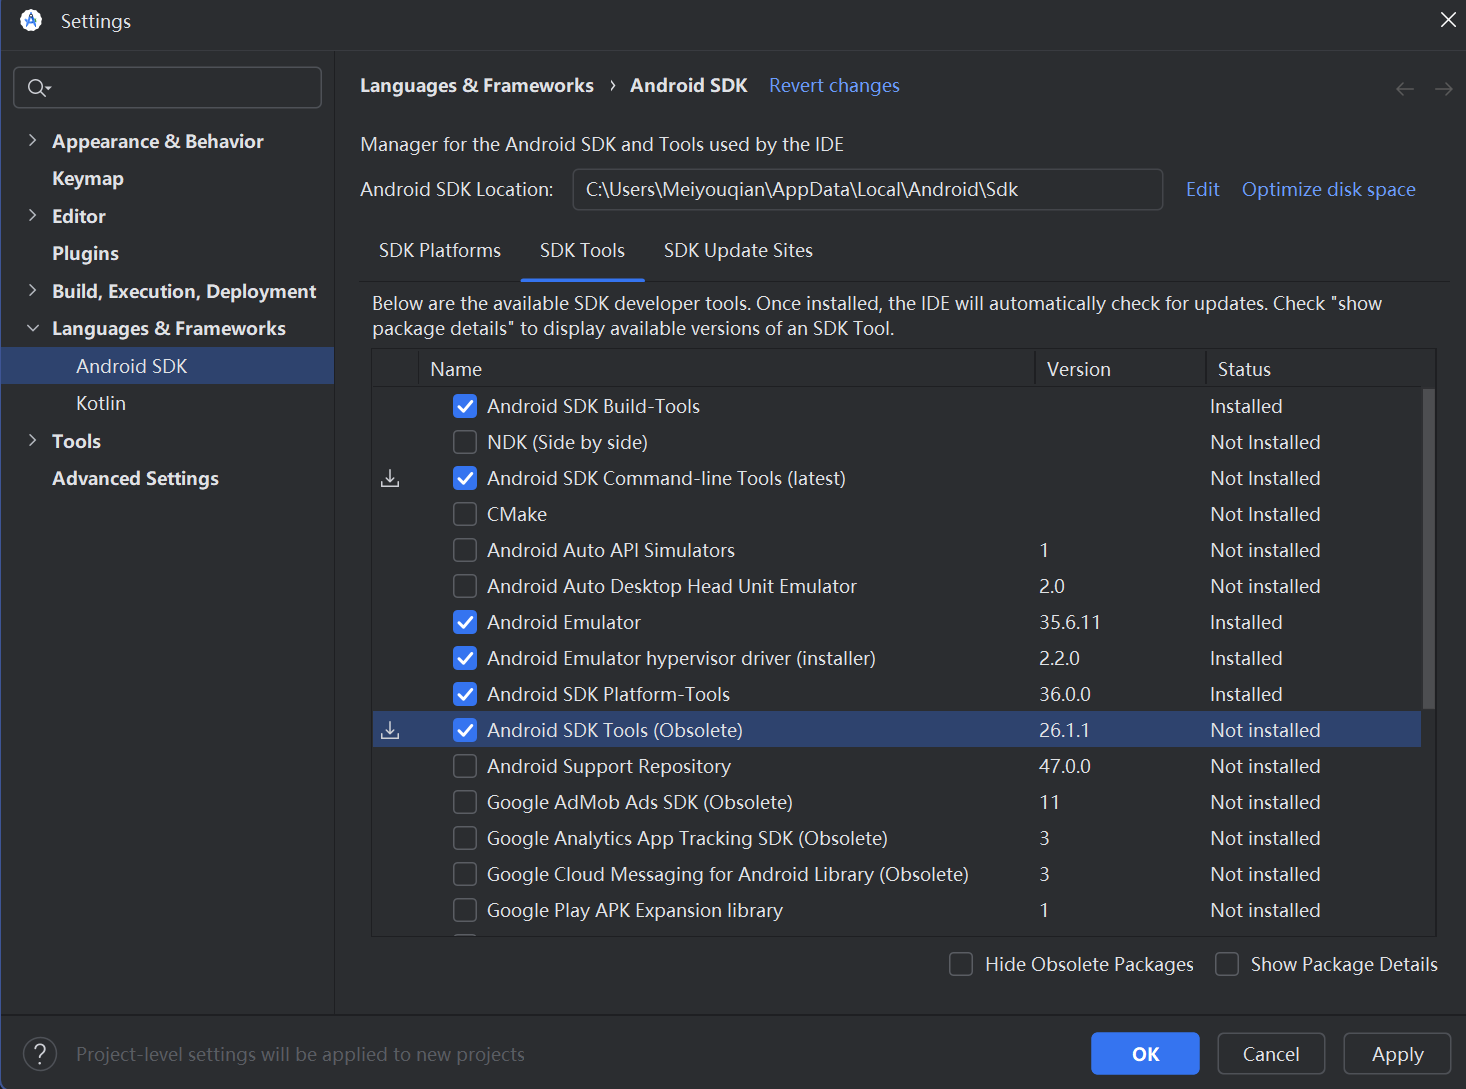Screen dimensions: 1466x1089
Task: Click download icon beside SDK Tools (Obsolete)
Action: pos(390,731)
